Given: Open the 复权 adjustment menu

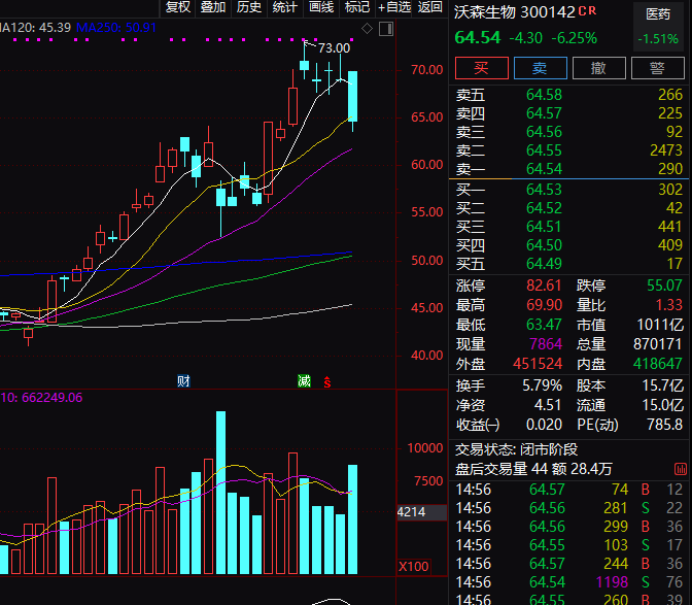Looking at the screenshot, I should point(178,7).
